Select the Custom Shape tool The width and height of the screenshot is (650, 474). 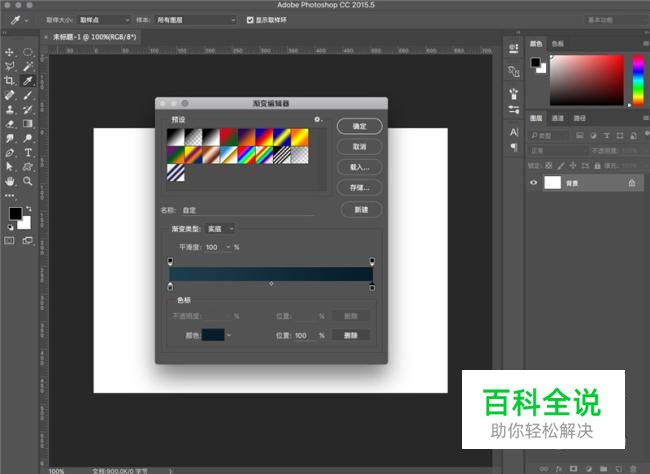[28, 167]
